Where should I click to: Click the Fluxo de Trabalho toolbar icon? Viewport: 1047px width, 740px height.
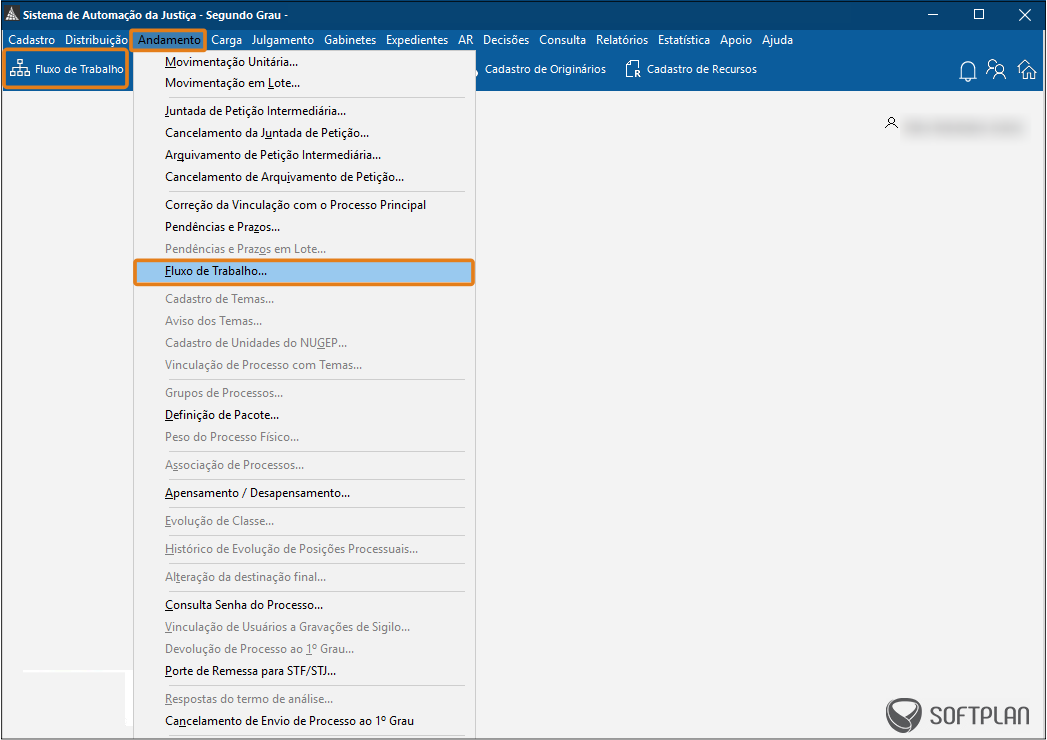tap(20, 69)
